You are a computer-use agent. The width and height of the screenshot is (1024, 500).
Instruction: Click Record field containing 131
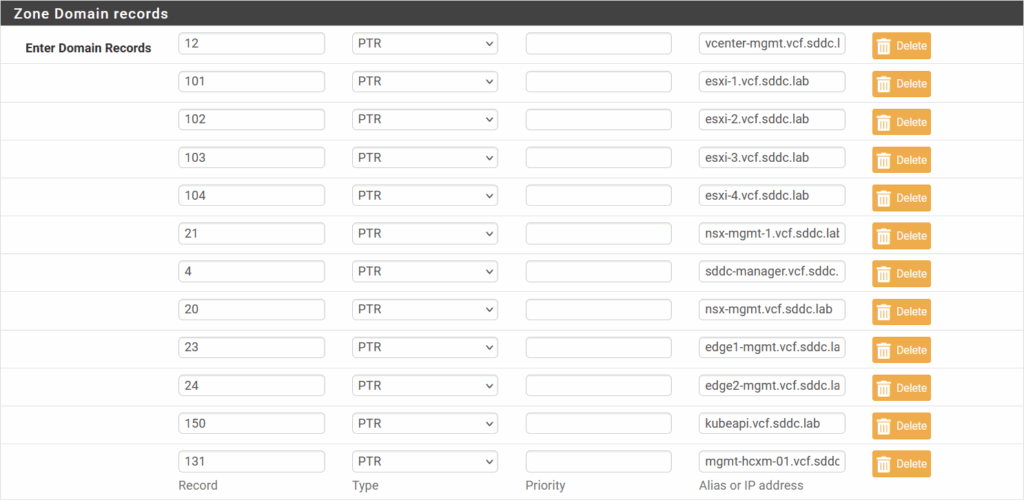[251, 461]
